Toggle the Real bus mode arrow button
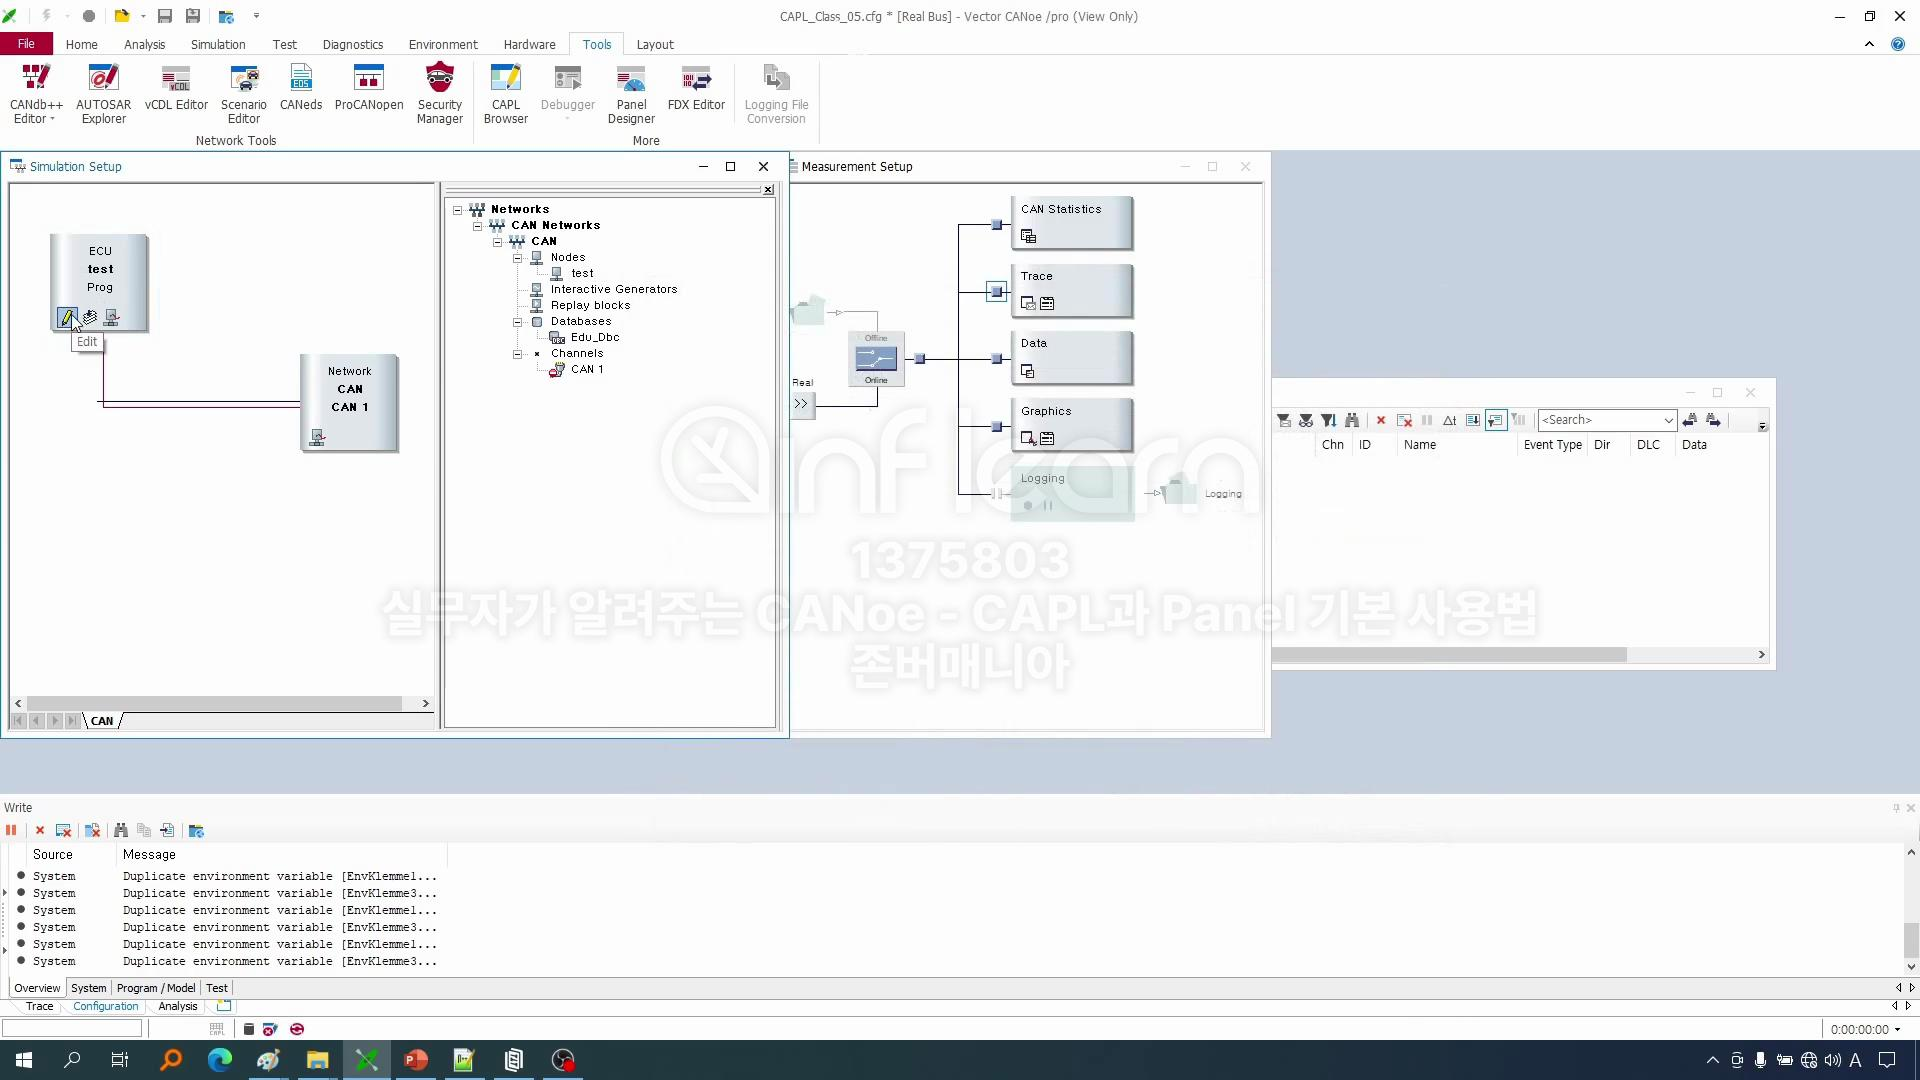This screenshot has height=1080, width=1920. pyautogui.click(x=801, y=404)
